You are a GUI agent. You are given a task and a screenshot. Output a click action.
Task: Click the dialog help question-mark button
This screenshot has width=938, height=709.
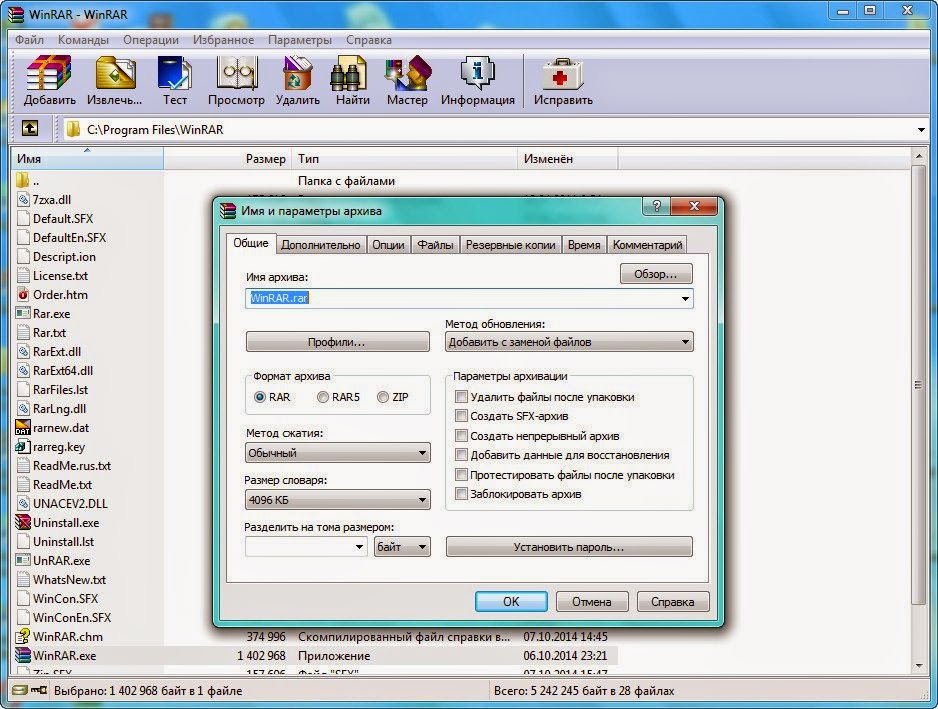click(x=656, y=206)
